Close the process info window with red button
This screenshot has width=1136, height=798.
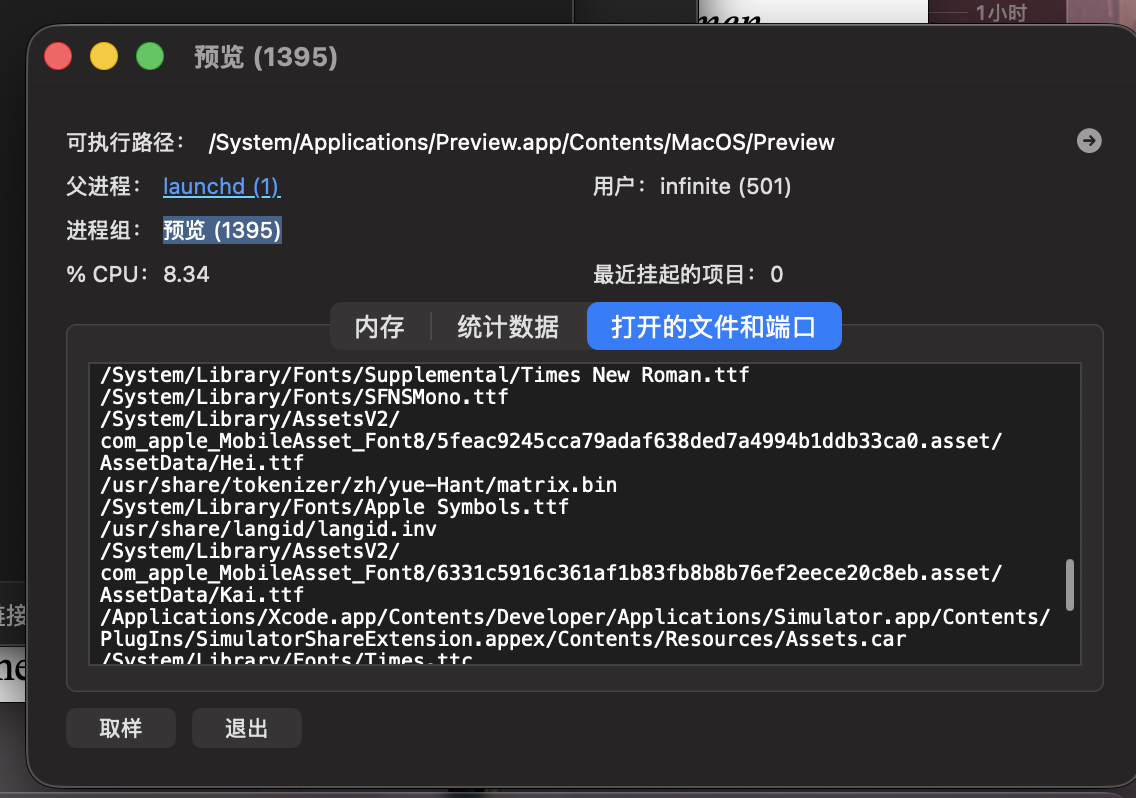pos(58,57)
